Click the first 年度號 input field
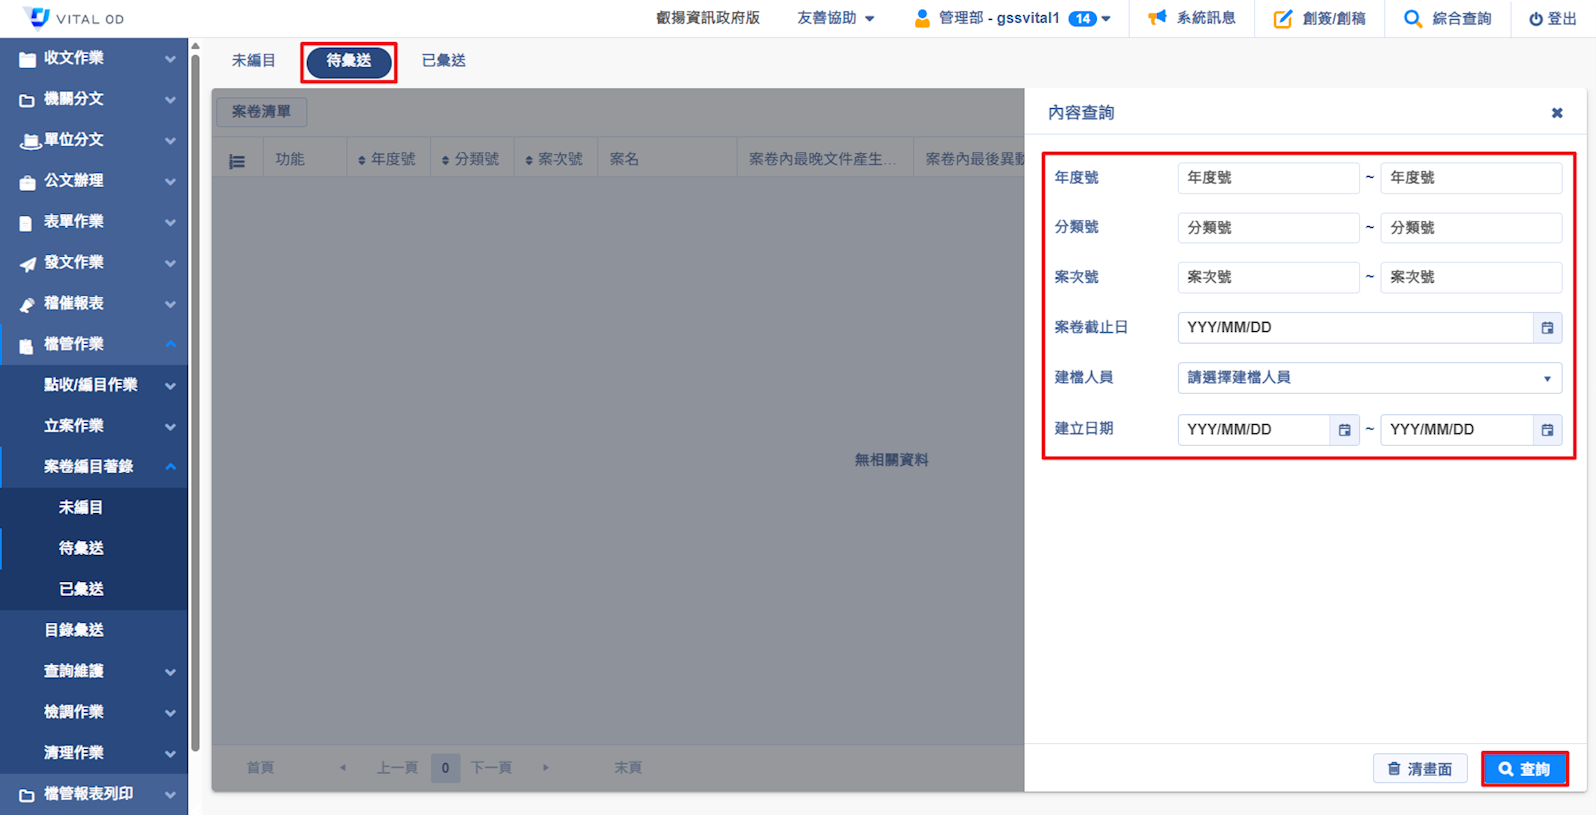 tap(1267, 178)
